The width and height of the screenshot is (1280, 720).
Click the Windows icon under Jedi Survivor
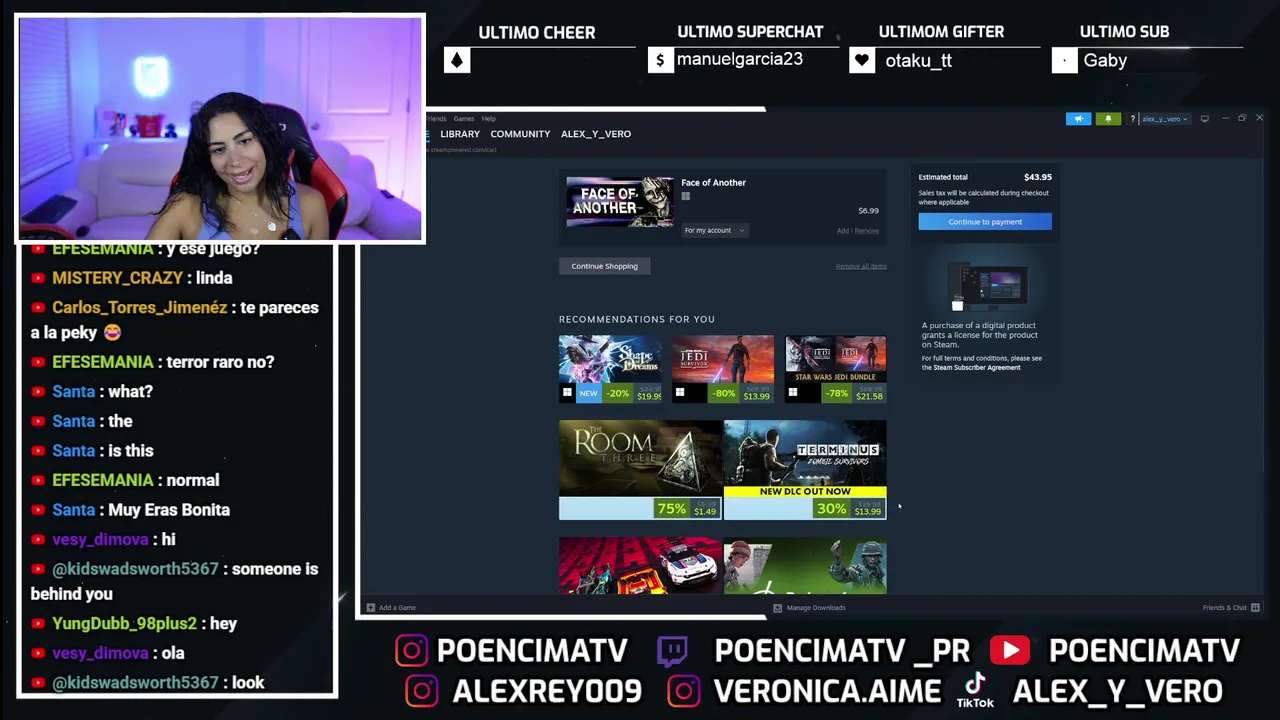pos(680,393)
